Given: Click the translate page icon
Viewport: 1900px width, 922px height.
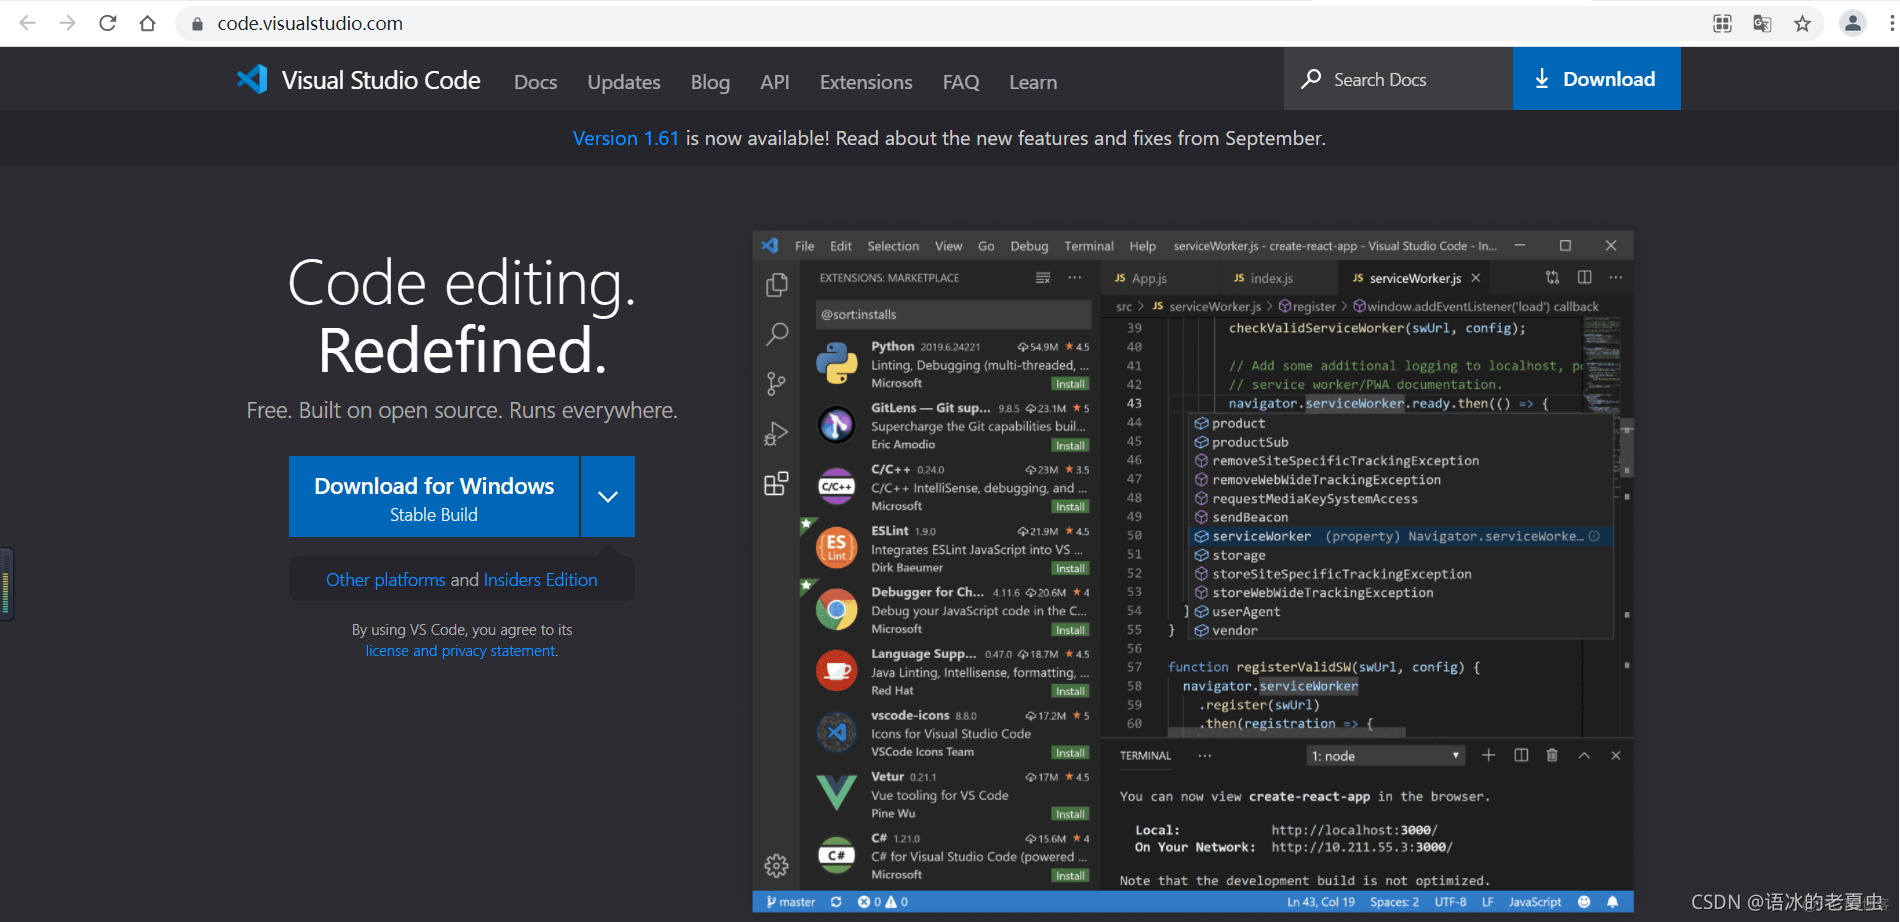Looking at the screenshot, I should click(x=1762, y=24).
